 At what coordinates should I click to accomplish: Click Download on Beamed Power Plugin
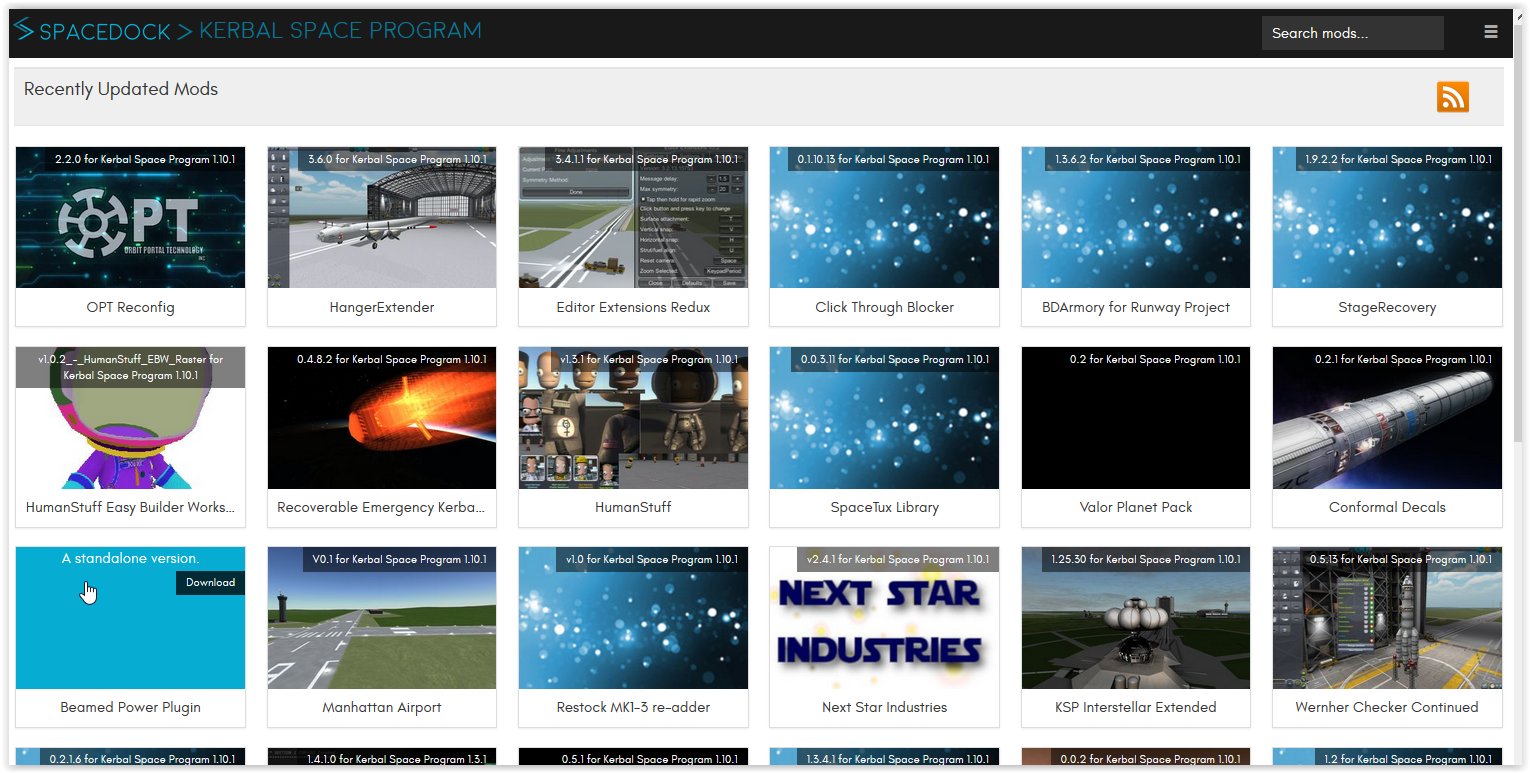pos(210,582)
